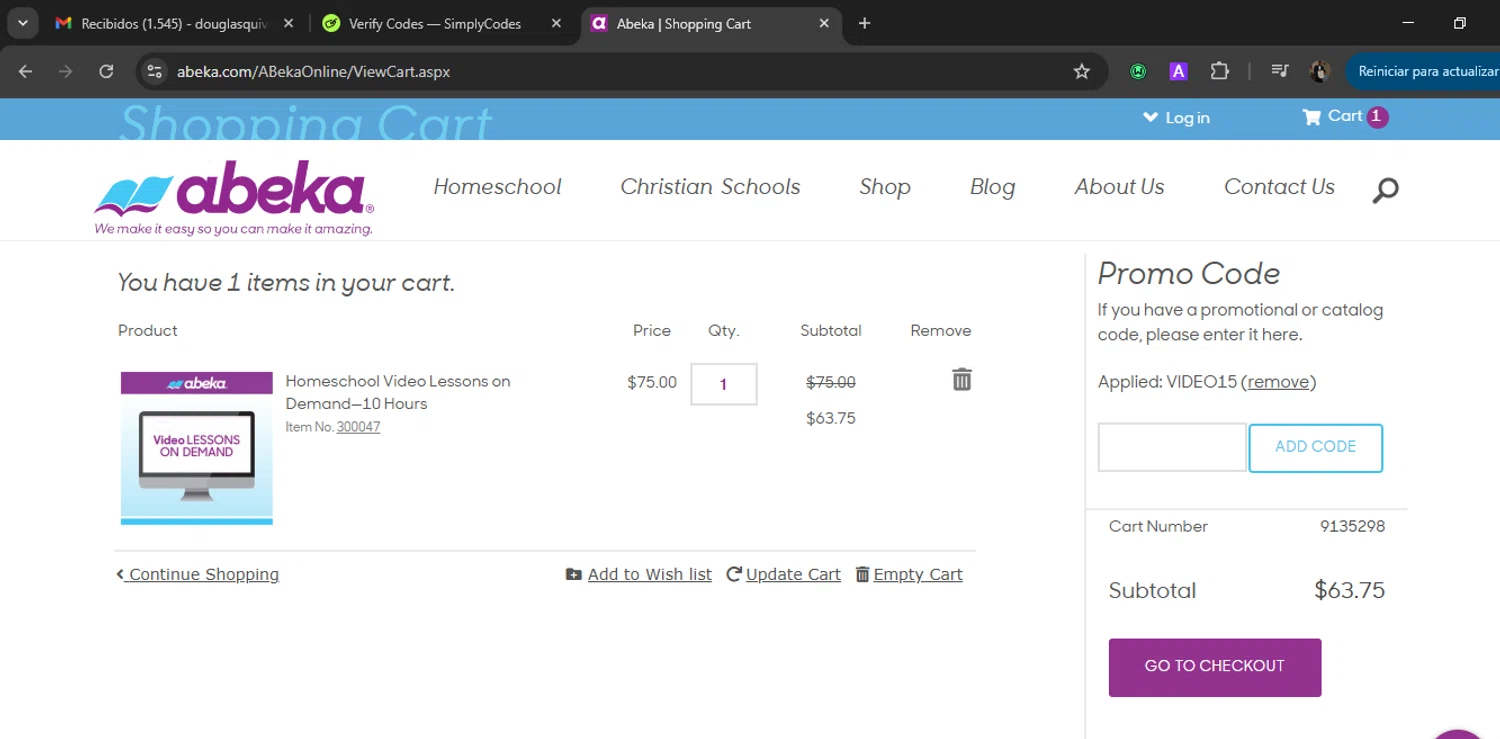Open the site search magnifier icon
This screenshot has width=1500, height=739.
(x=1385, y=189)
